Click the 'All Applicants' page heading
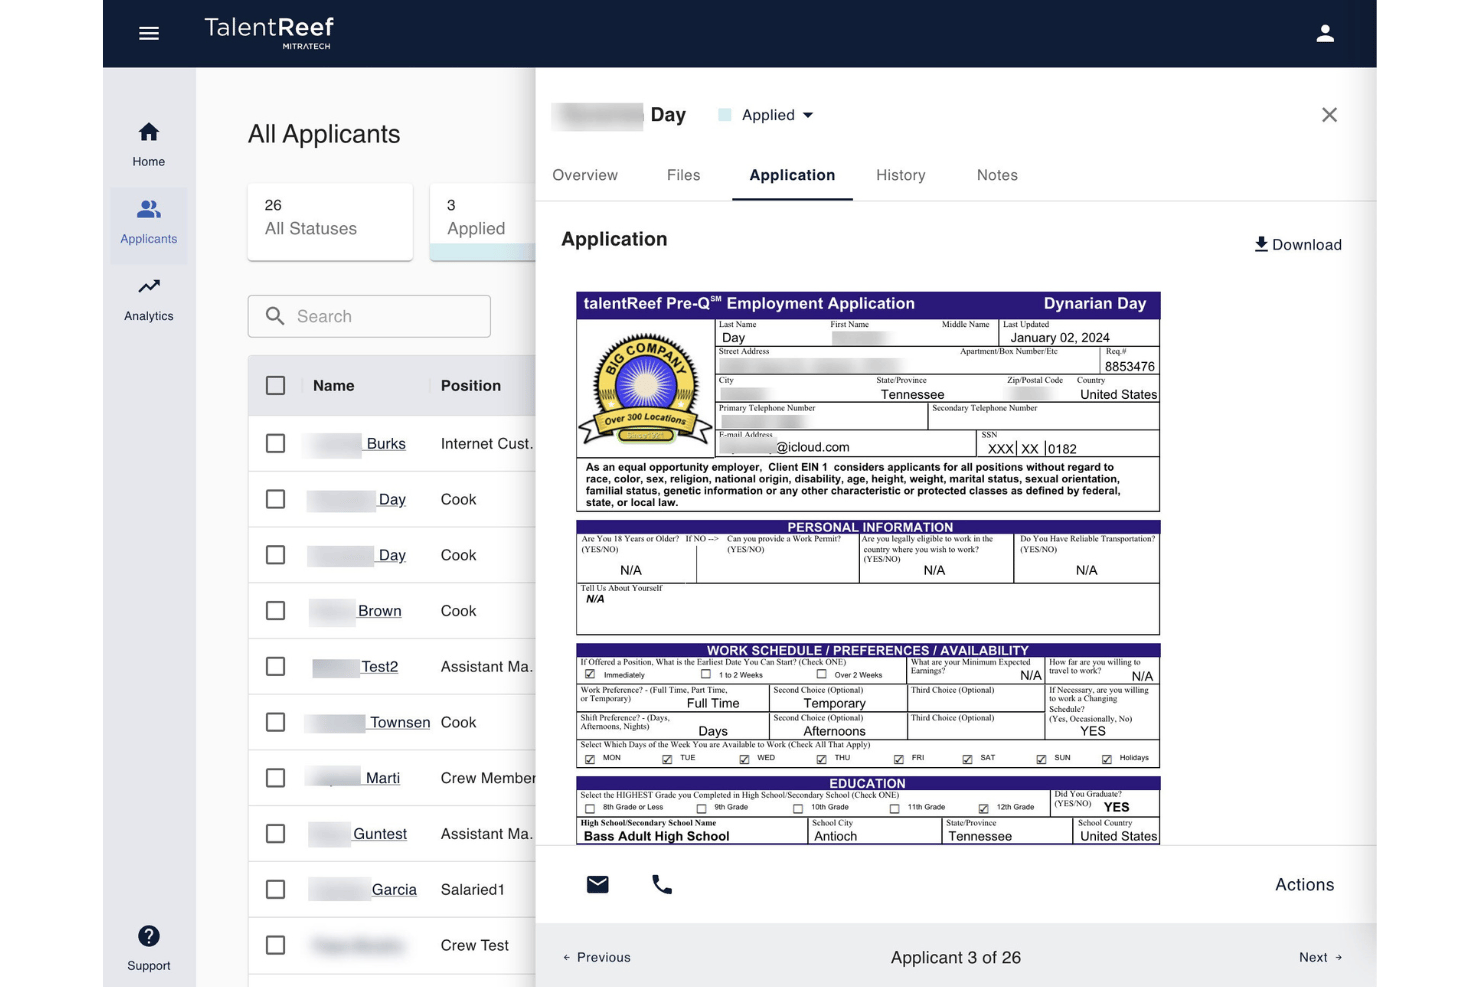The height and width of the screenshot is (987, 1480). [x=324, y=134]
